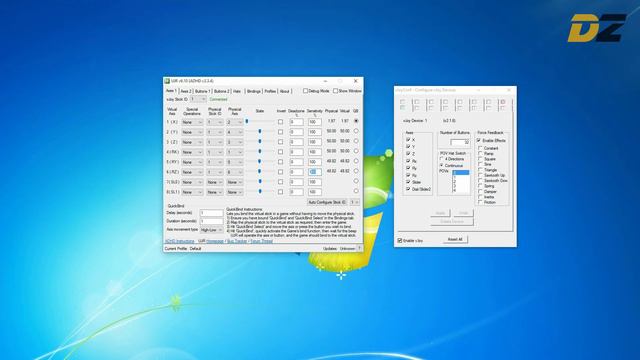Screen dimensions: 640x360
Task: Tick the Show Window checkbox
Action: [x=335, y=91]
